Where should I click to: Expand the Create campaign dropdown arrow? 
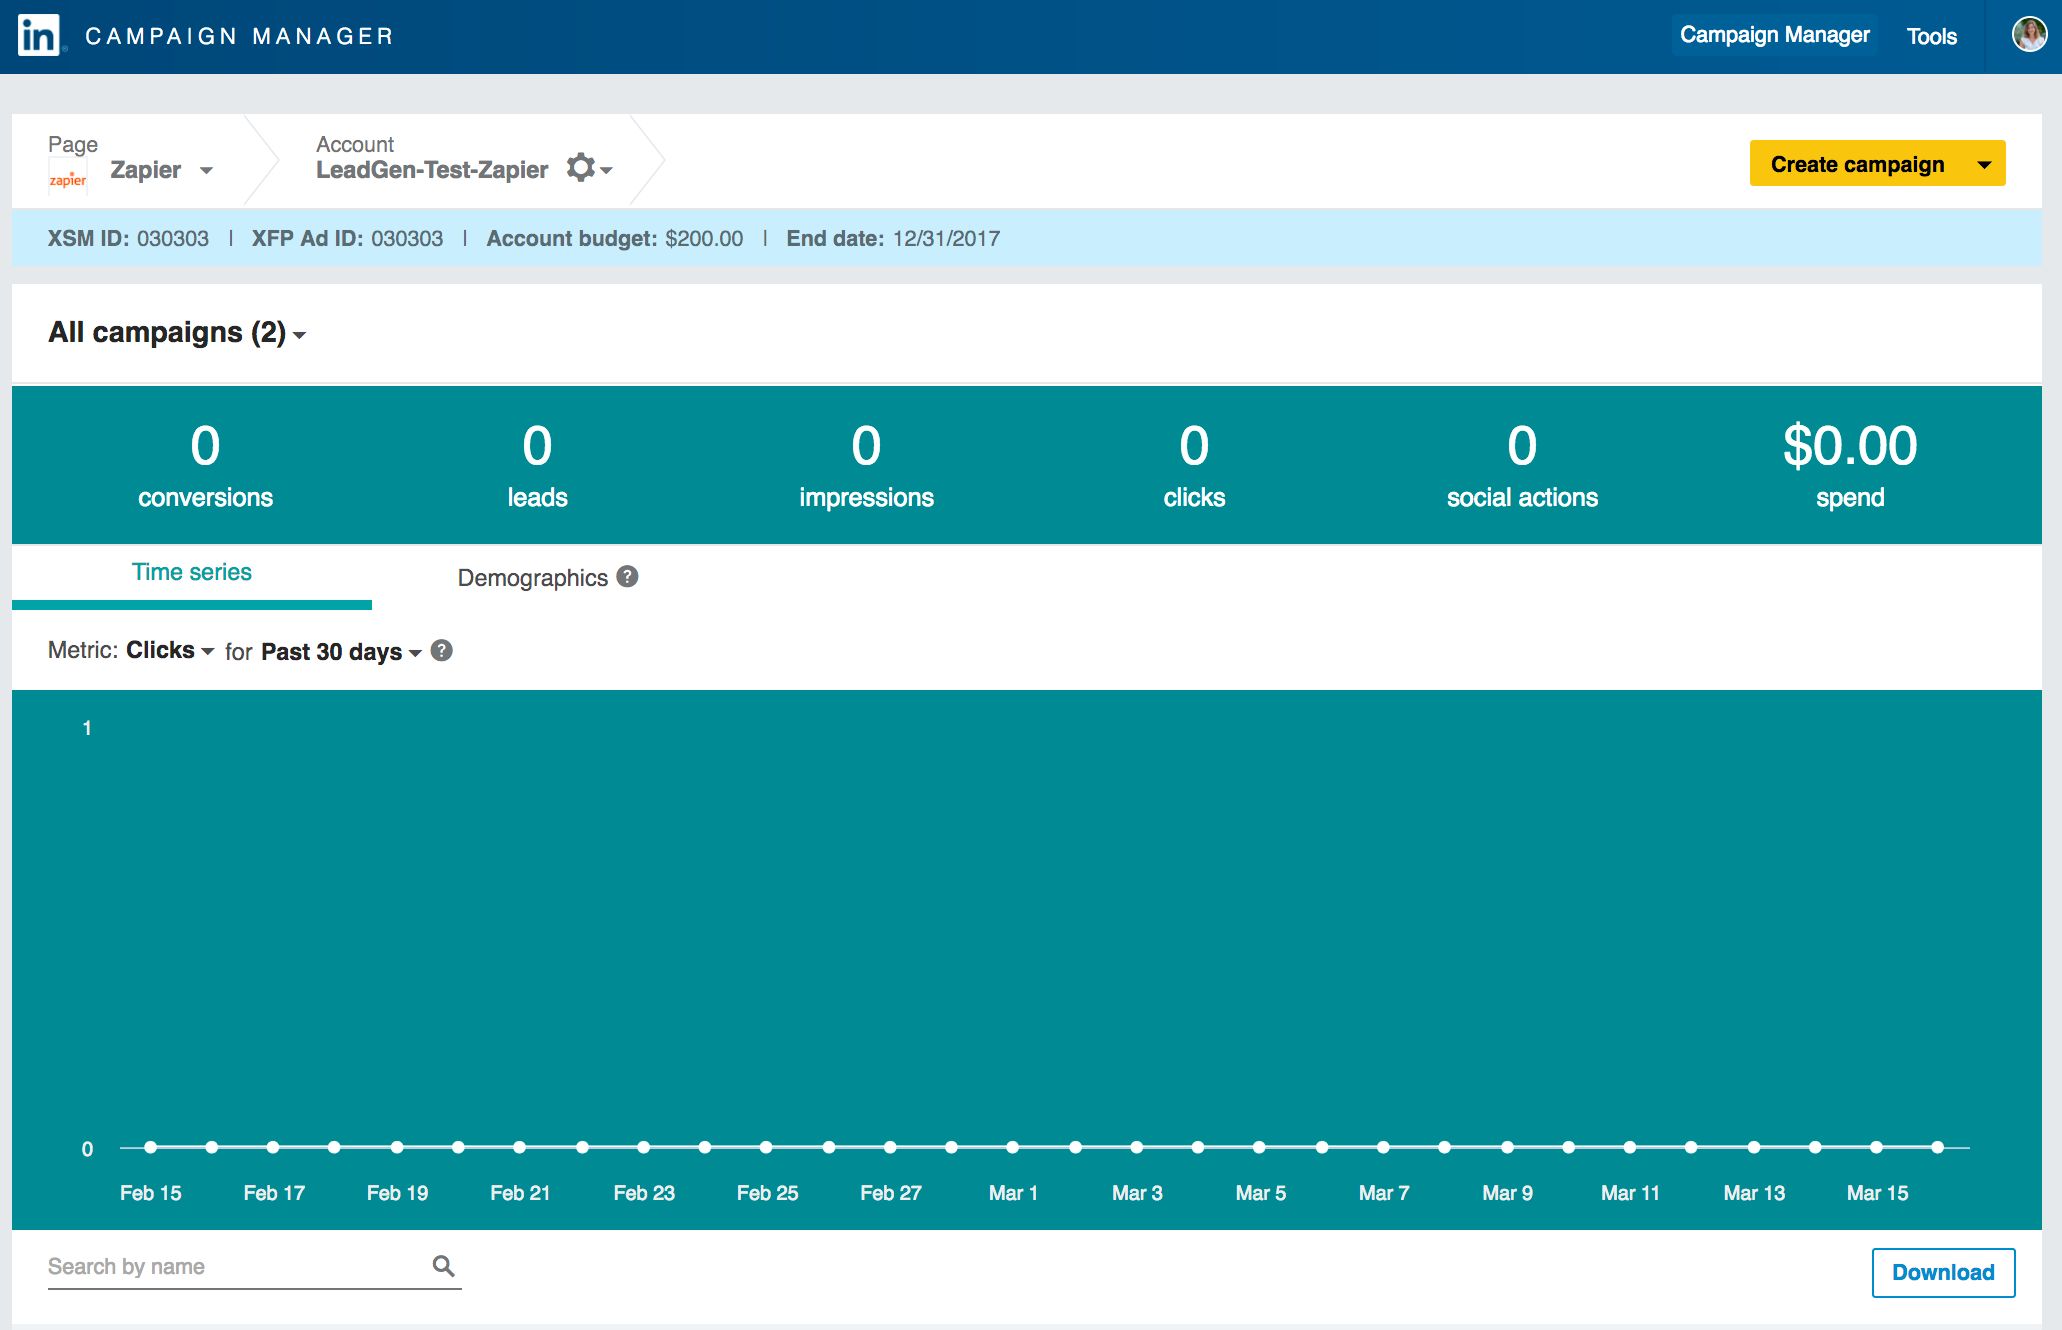(x=1984, y=165)
